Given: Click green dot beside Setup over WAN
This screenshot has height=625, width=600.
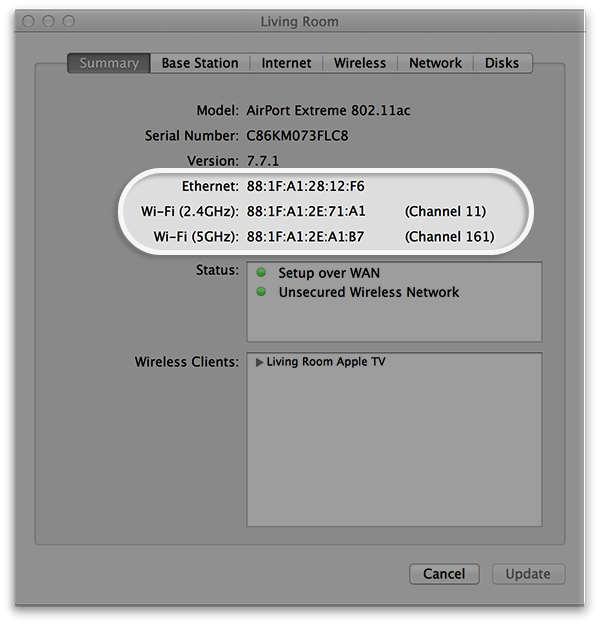Looking at the screenshot, I should point(261,273).
